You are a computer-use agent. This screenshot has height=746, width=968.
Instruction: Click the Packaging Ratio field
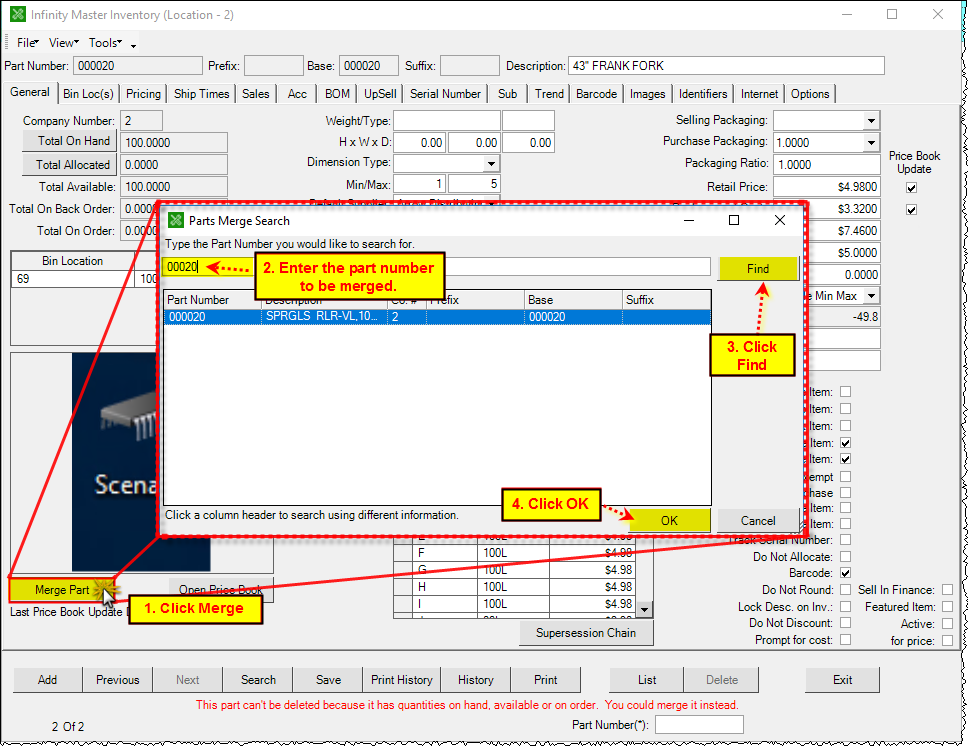click(827, 165)
